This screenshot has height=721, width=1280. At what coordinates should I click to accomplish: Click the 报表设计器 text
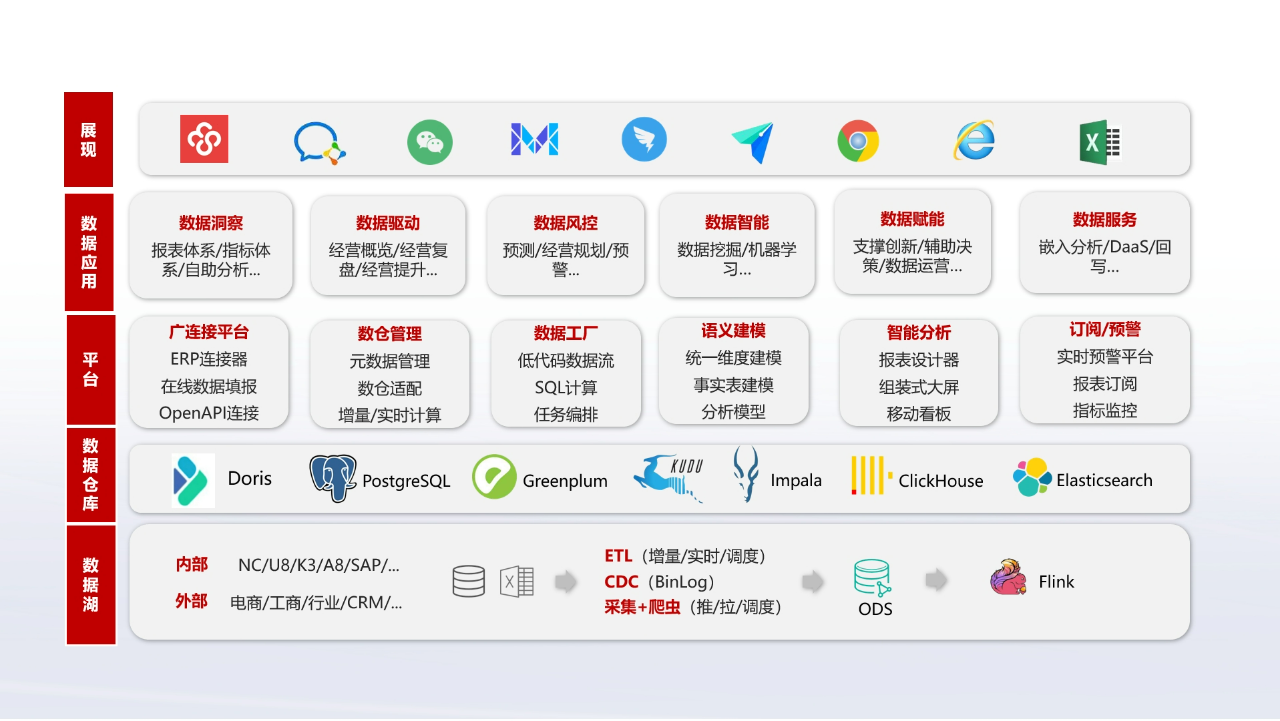(x=919, y=359)
